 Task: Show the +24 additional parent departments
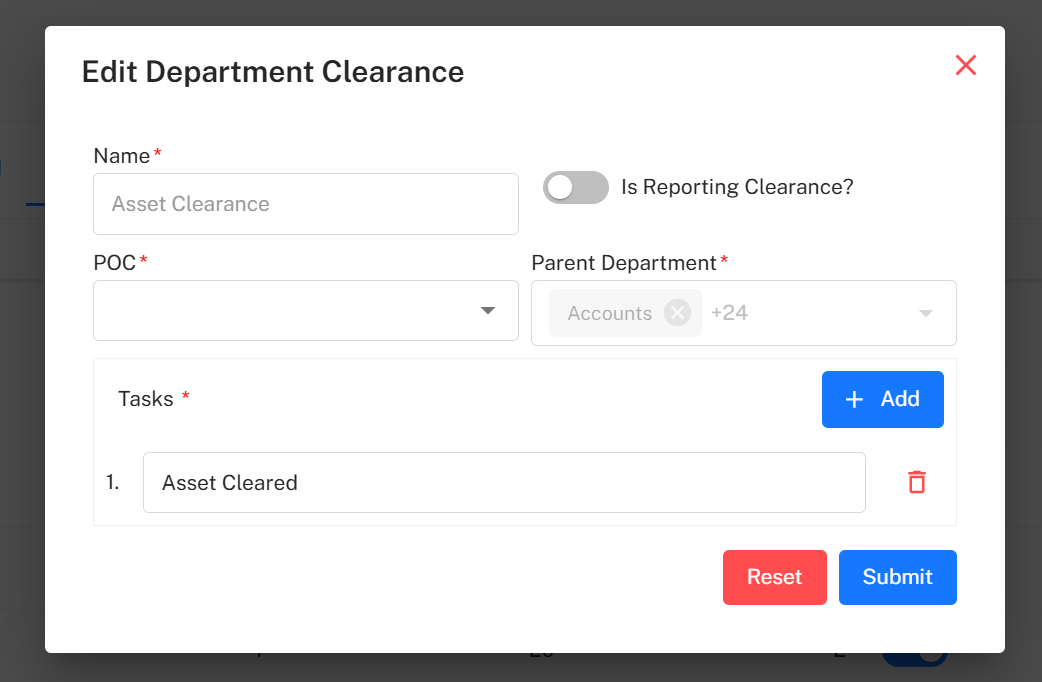point(729,313)
